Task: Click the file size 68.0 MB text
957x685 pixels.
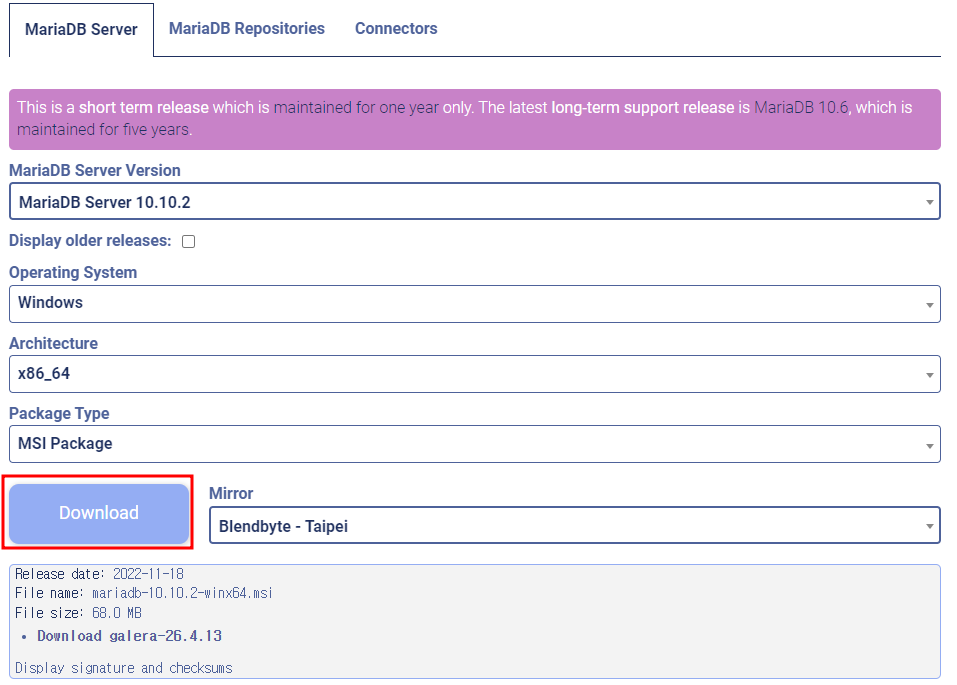Action: 117,612
